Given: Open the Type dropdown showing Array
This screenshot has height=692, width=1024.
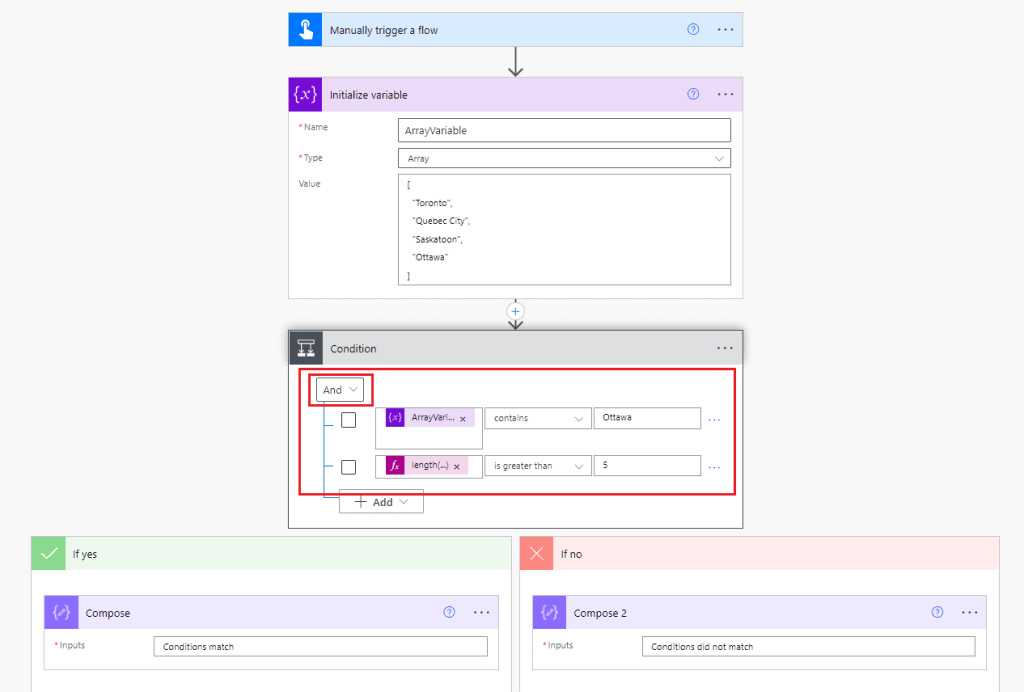Looking at the screenshot, I should [x=564, y=159].
